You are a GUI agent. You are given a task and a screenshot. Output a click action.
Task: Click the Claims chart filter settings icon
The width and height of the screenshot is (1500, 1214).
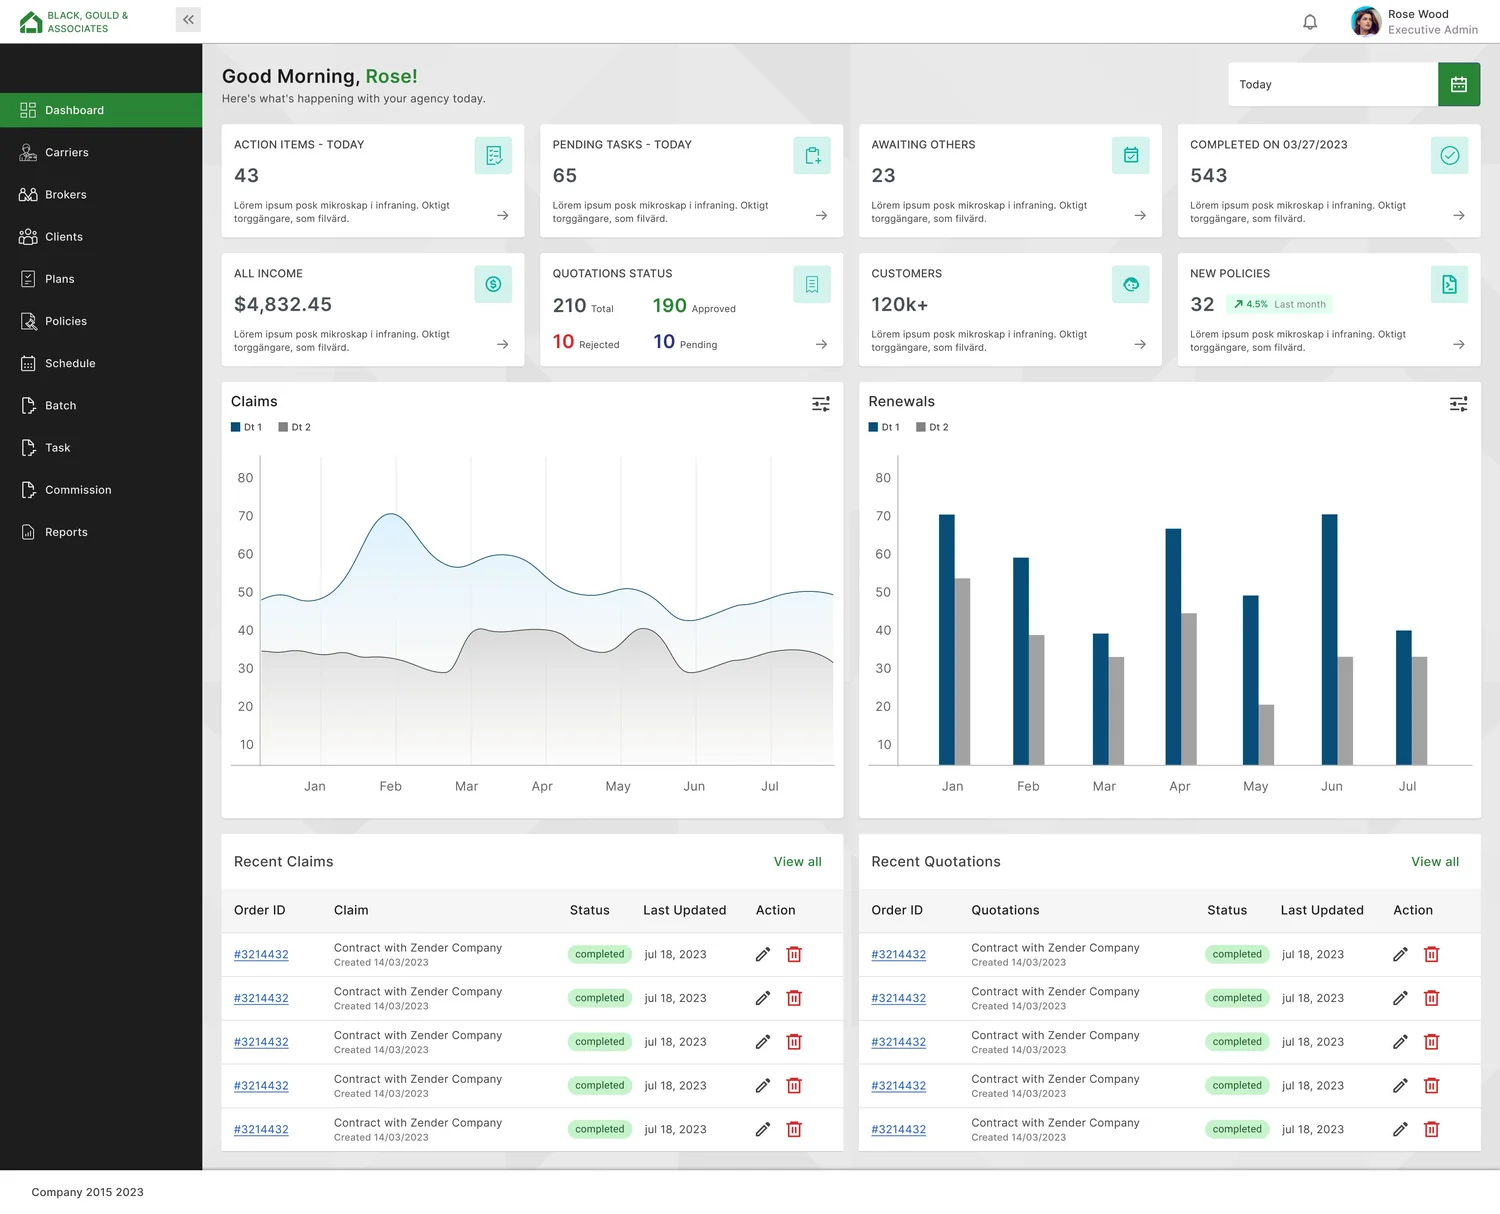821,404
